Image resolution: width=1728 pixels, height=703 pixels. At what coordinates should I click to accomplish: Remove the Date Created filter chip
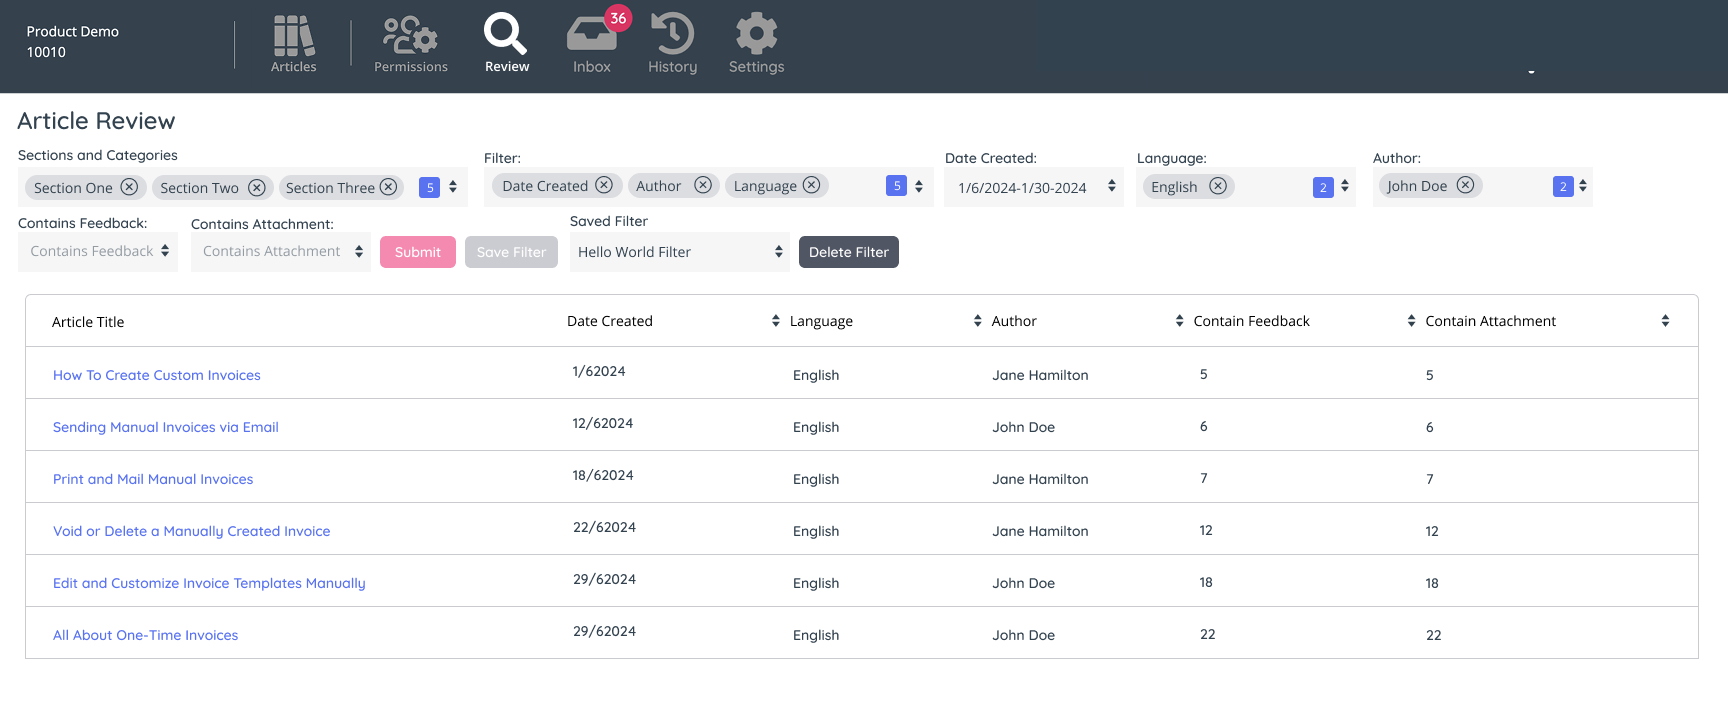click(x=604, y=185)
